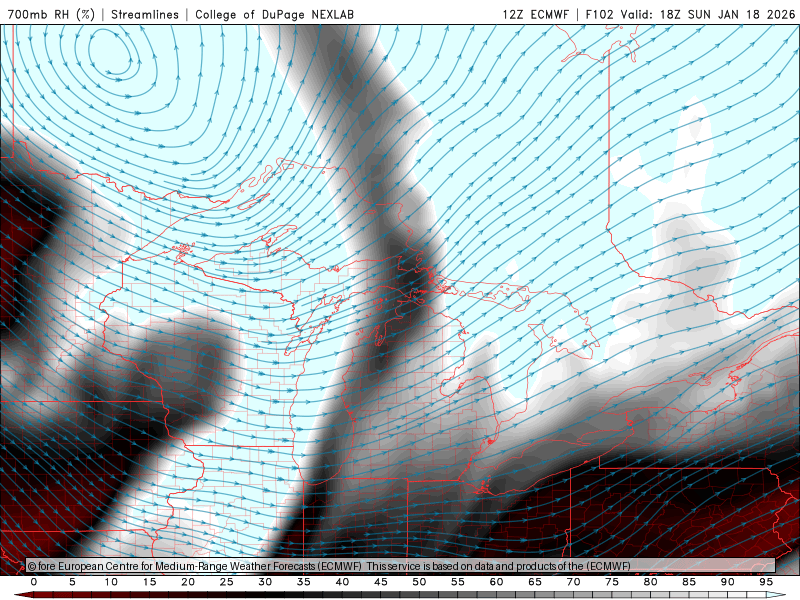Click the "12Z ECMWF" model run label
The width and height of the screenshot is (800, 600).
[535, 14]
